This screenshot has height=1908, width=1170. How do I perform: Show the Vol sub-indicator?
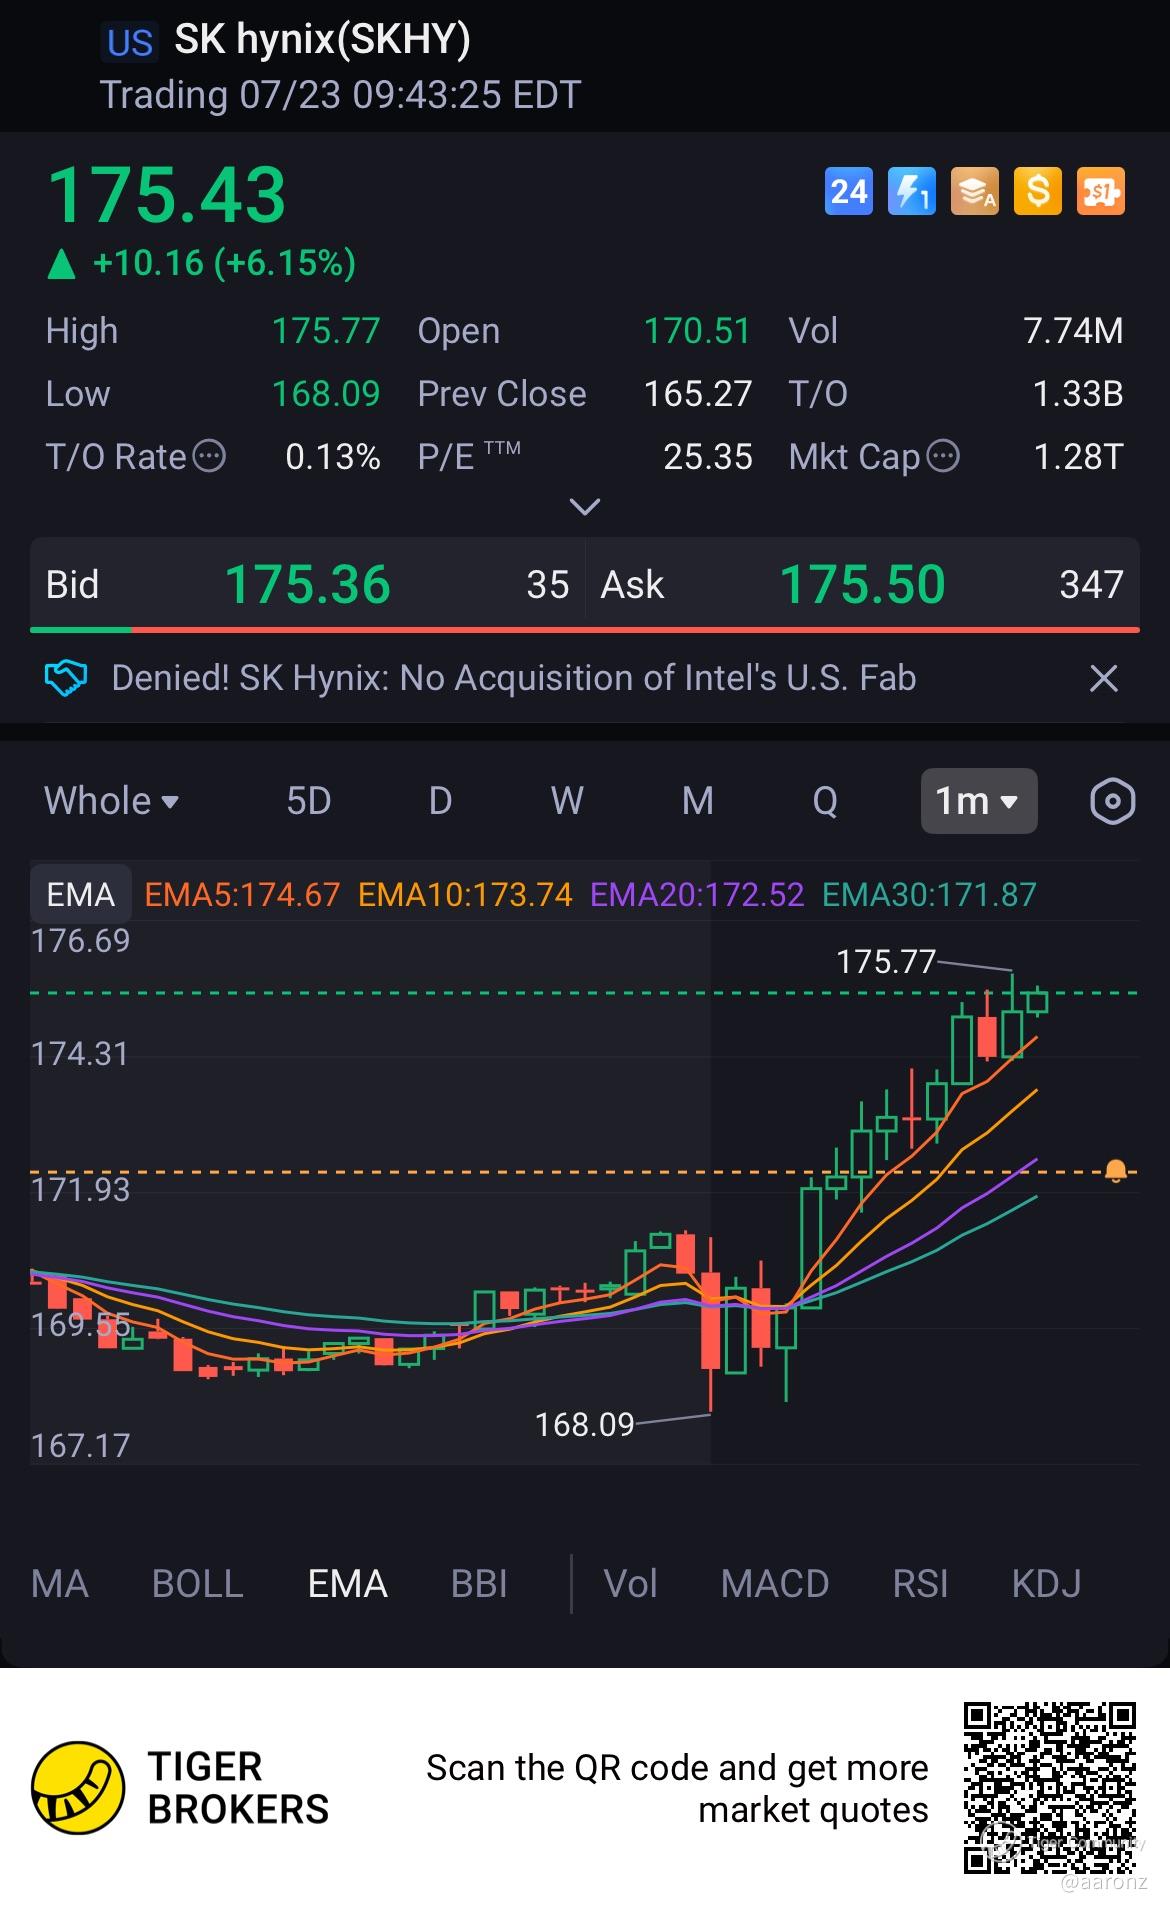pyautogui.click(x=631, y=1584)
